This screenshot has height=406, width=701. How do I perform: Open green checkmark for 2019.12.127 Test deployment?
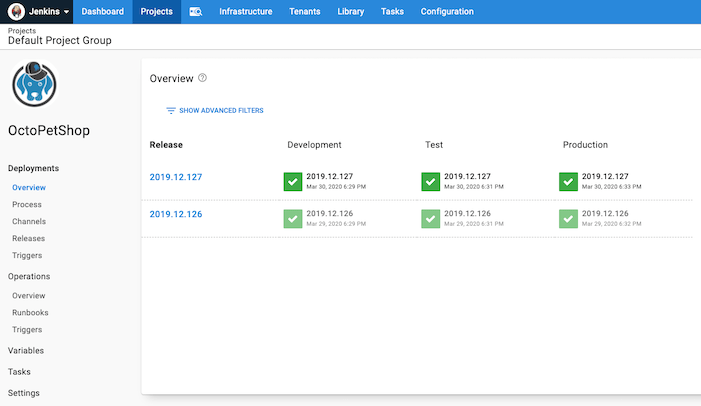pos(431,182)
